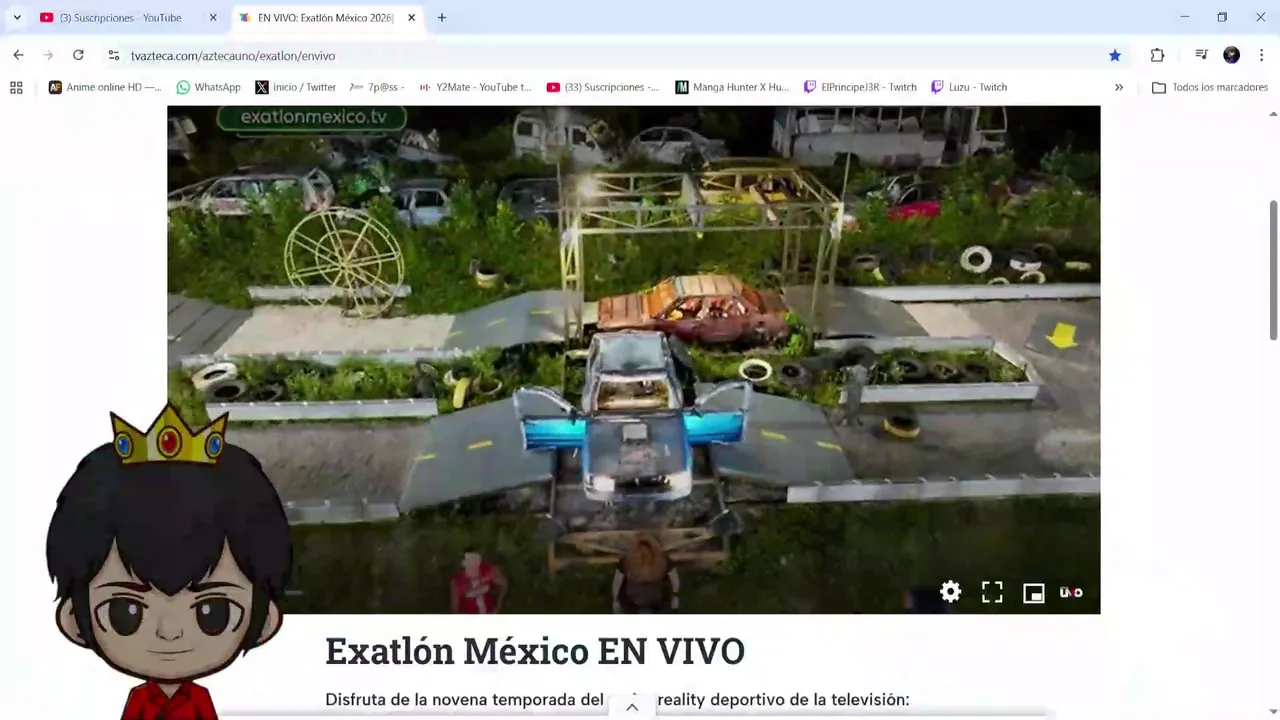Click the address bar URL

[x=233, y=56]
